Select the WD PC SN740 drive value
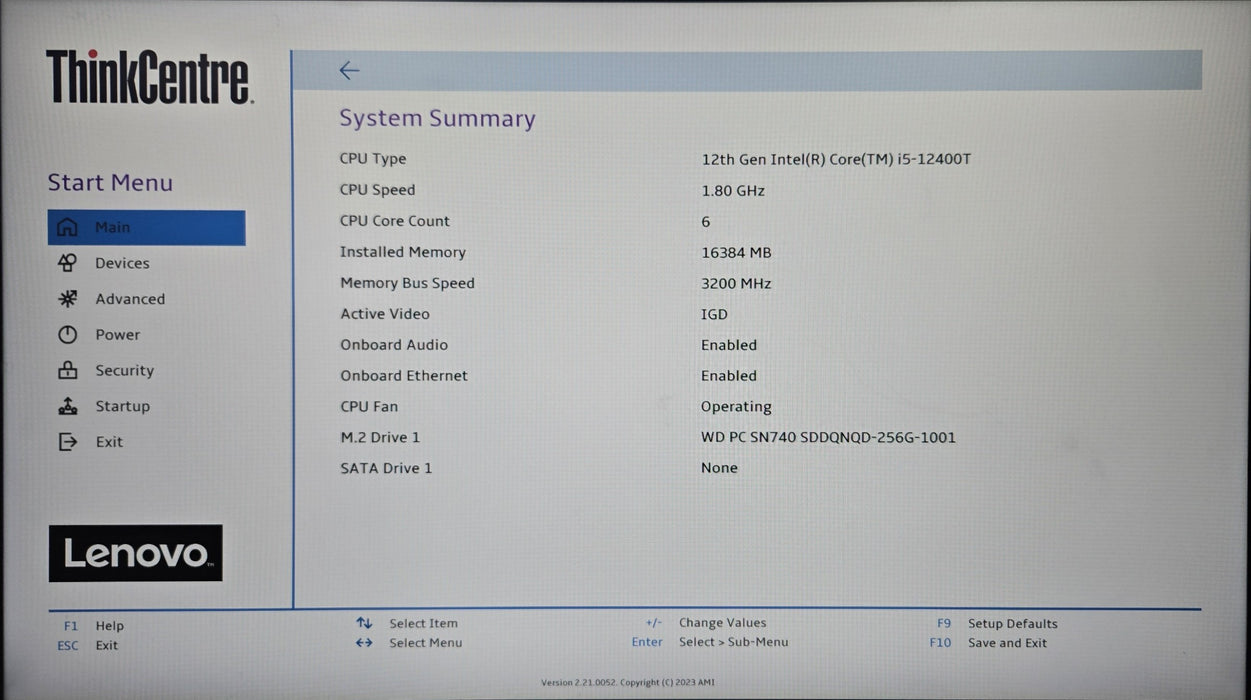Screen dimensions: 1251x700 pyautogui.click(x=828, y=438)
